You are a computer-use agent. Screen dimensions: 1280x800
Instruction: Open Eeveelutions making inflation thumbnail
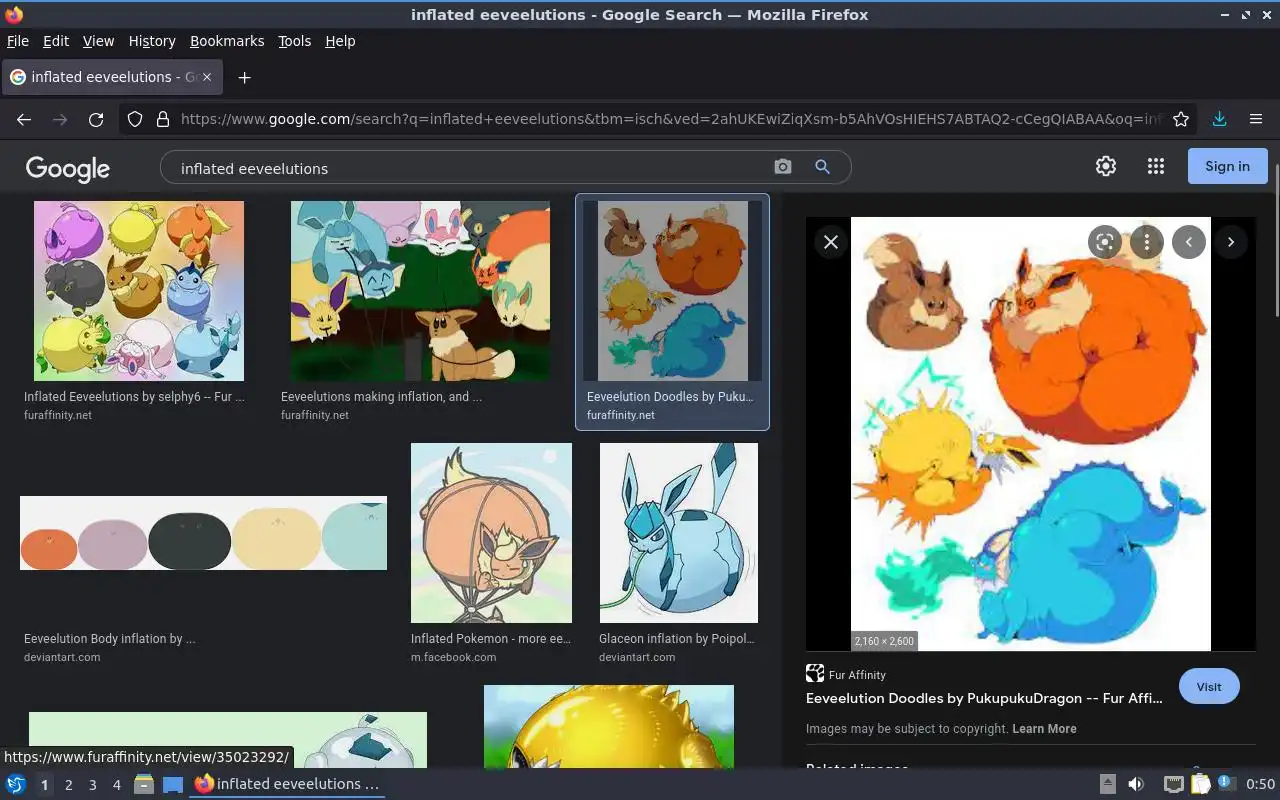click(420, 291)
